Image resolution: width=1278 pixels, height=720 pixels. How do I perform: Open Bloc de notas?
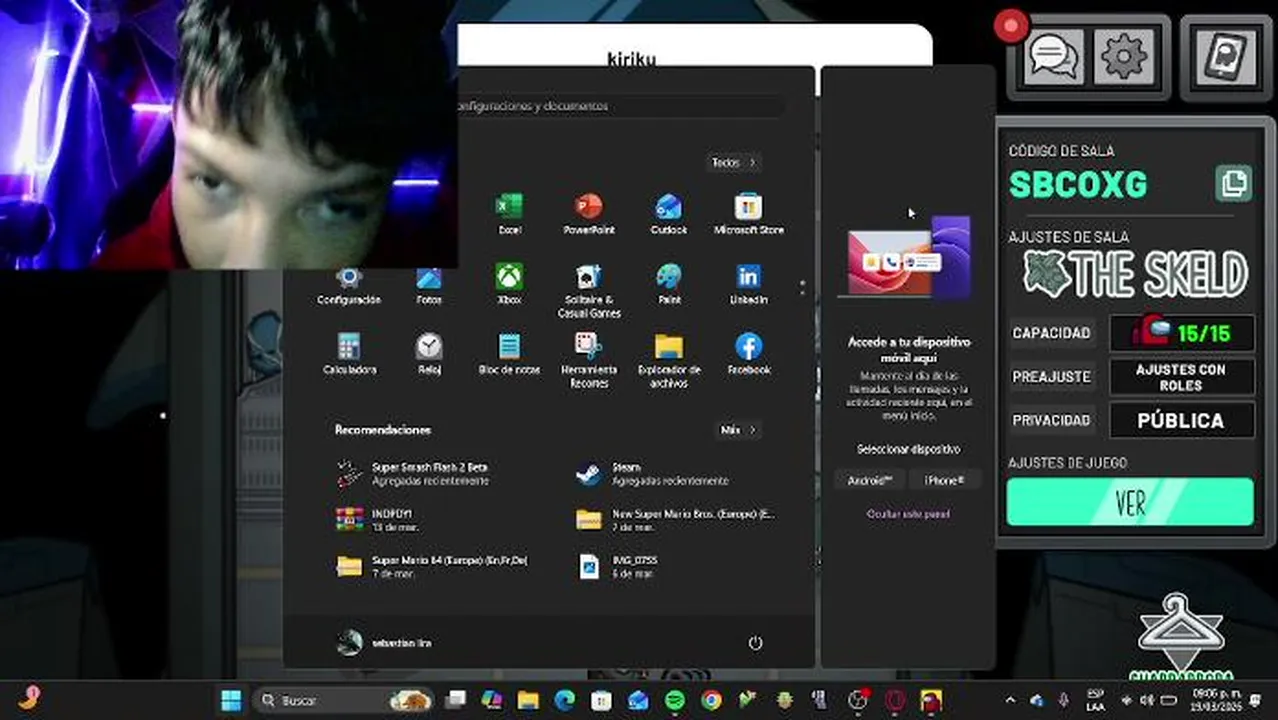(509, 354)
